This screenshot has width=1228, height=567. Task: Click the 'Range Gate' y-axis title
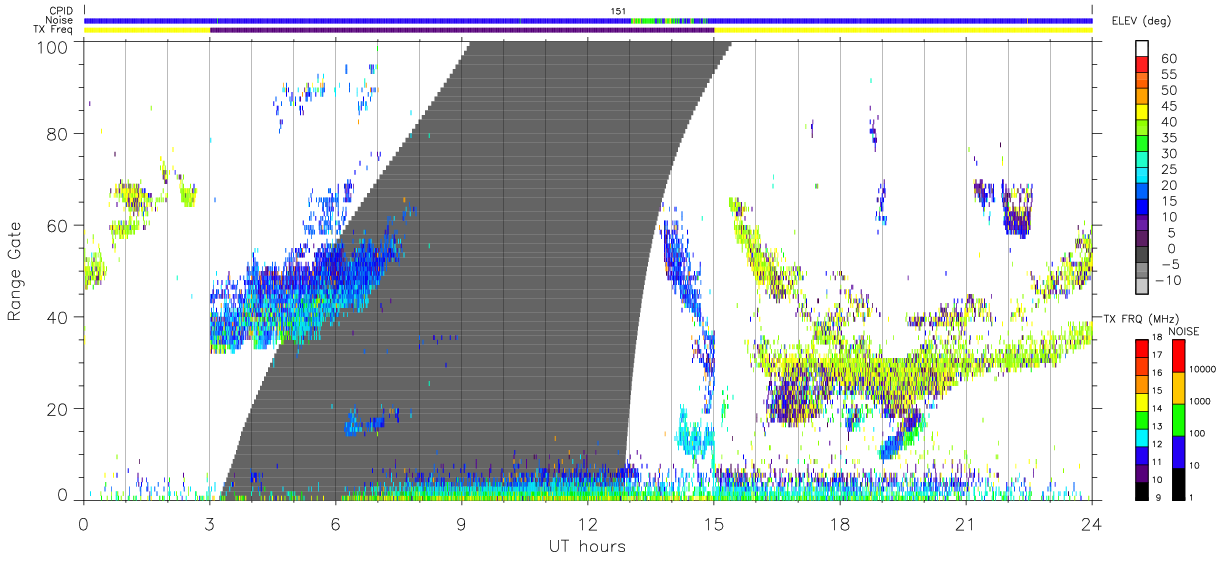tap(15, 271)
